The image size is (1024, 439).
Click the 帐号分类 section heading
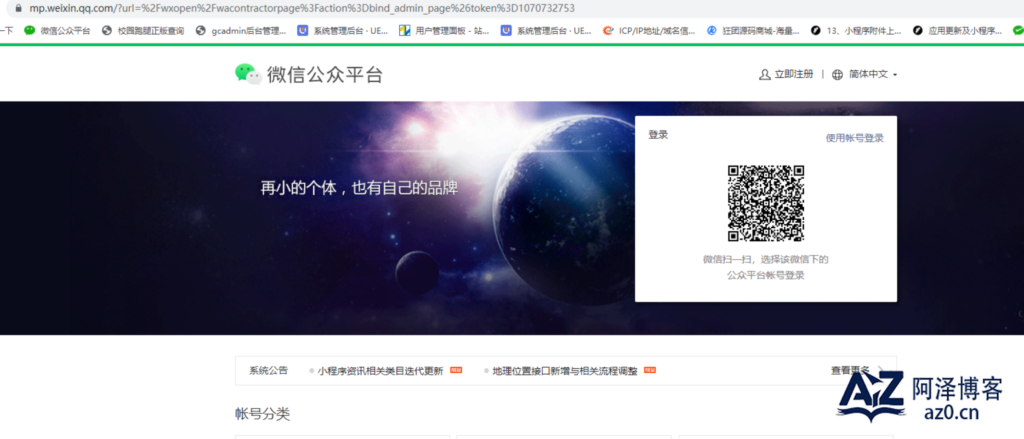262,414
